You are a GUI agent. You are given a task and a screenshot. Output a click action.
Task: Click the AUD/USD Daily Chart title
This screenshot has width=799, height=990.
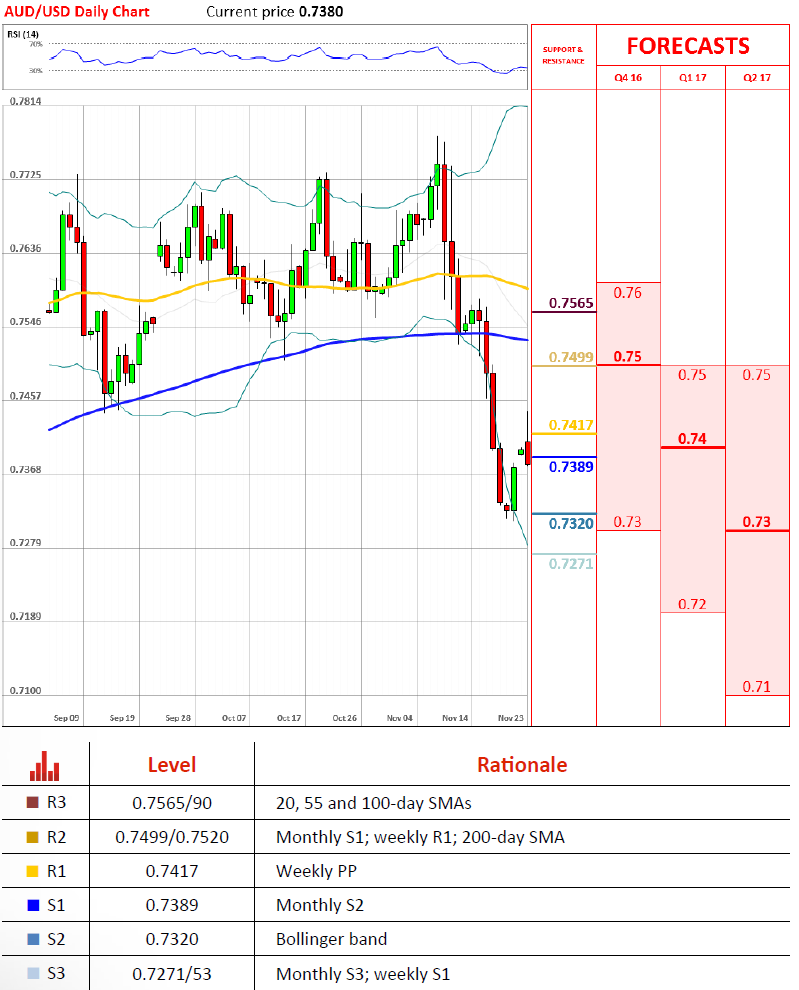pos(77,11)
